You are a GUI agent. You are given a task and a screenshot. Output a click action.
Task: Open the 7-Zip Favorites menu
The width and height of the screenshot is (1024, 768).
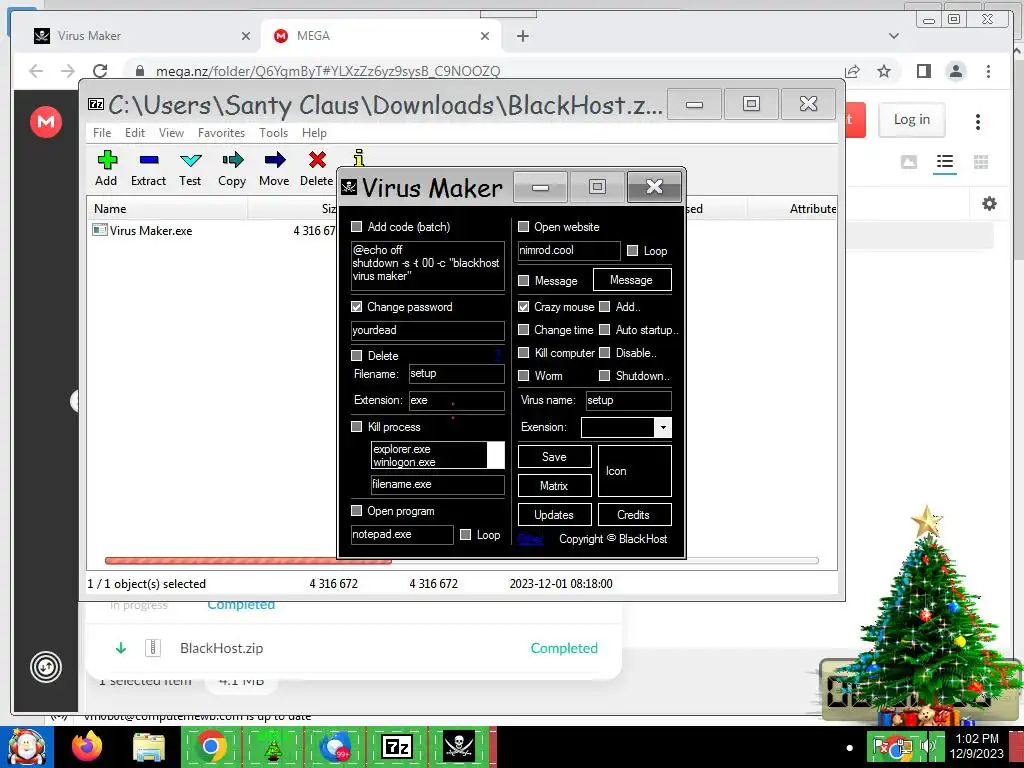tap(221, 133)
